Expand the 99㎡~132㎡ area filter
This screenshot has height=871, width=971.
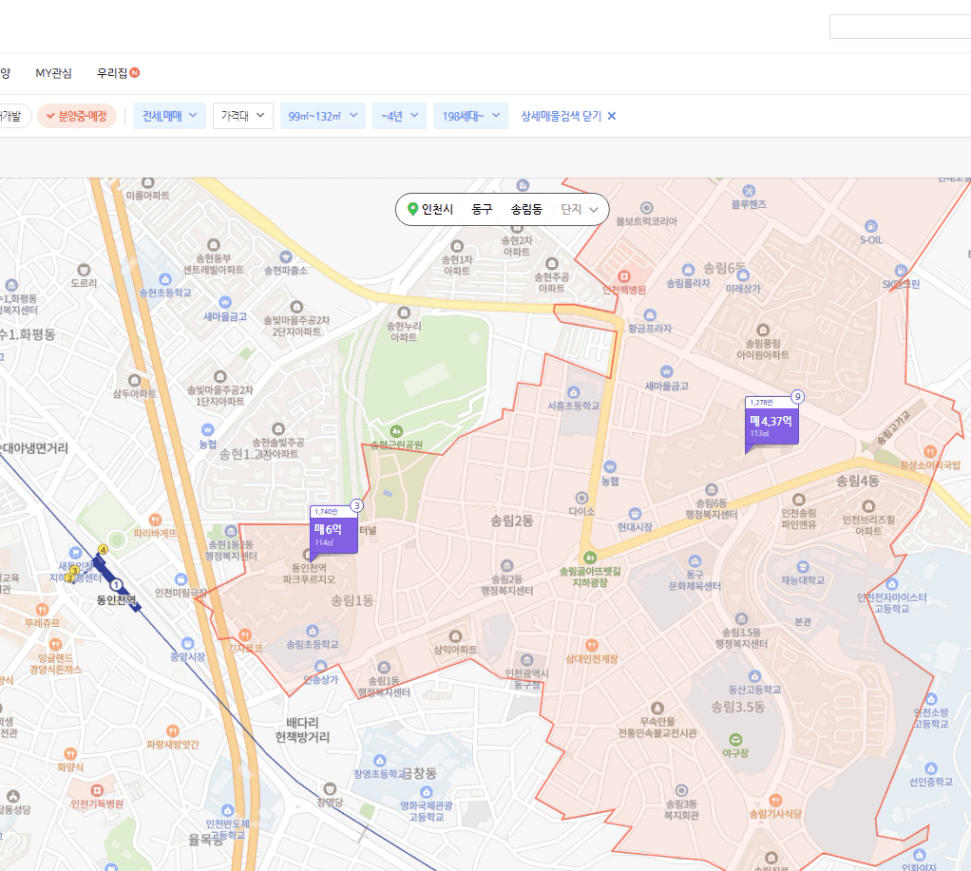tap(322, 116)
